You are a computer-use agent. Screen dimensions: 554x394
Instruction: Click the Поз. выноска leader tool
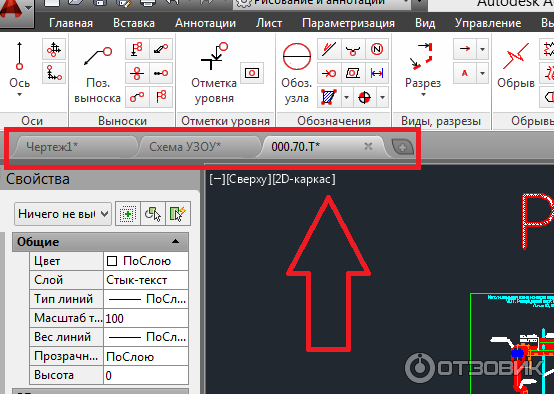[x=98, y=74]
